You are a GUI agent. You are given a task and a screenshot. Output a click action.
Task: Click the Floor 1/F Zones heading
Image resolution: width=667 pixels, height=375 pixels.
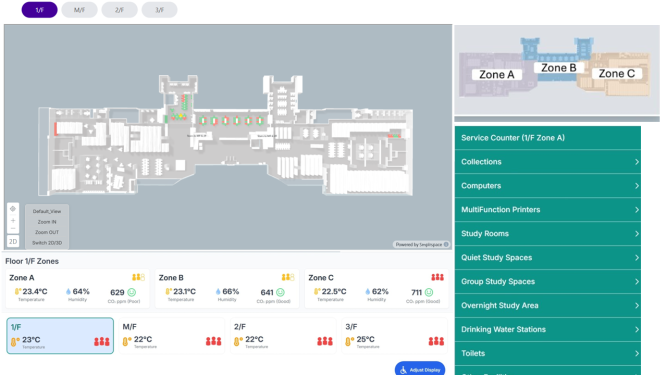coord(32,261)
